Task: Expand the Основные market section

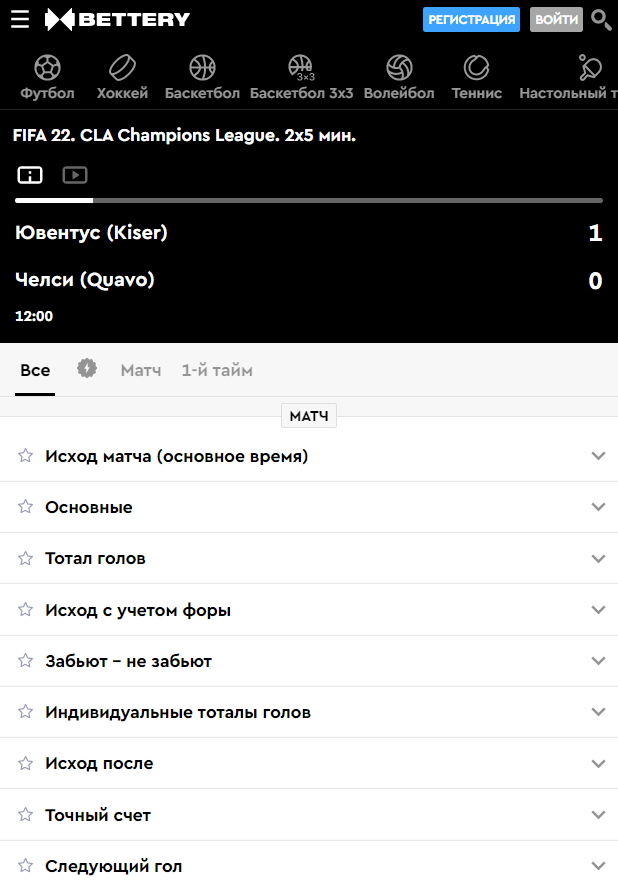Action: 598,507
